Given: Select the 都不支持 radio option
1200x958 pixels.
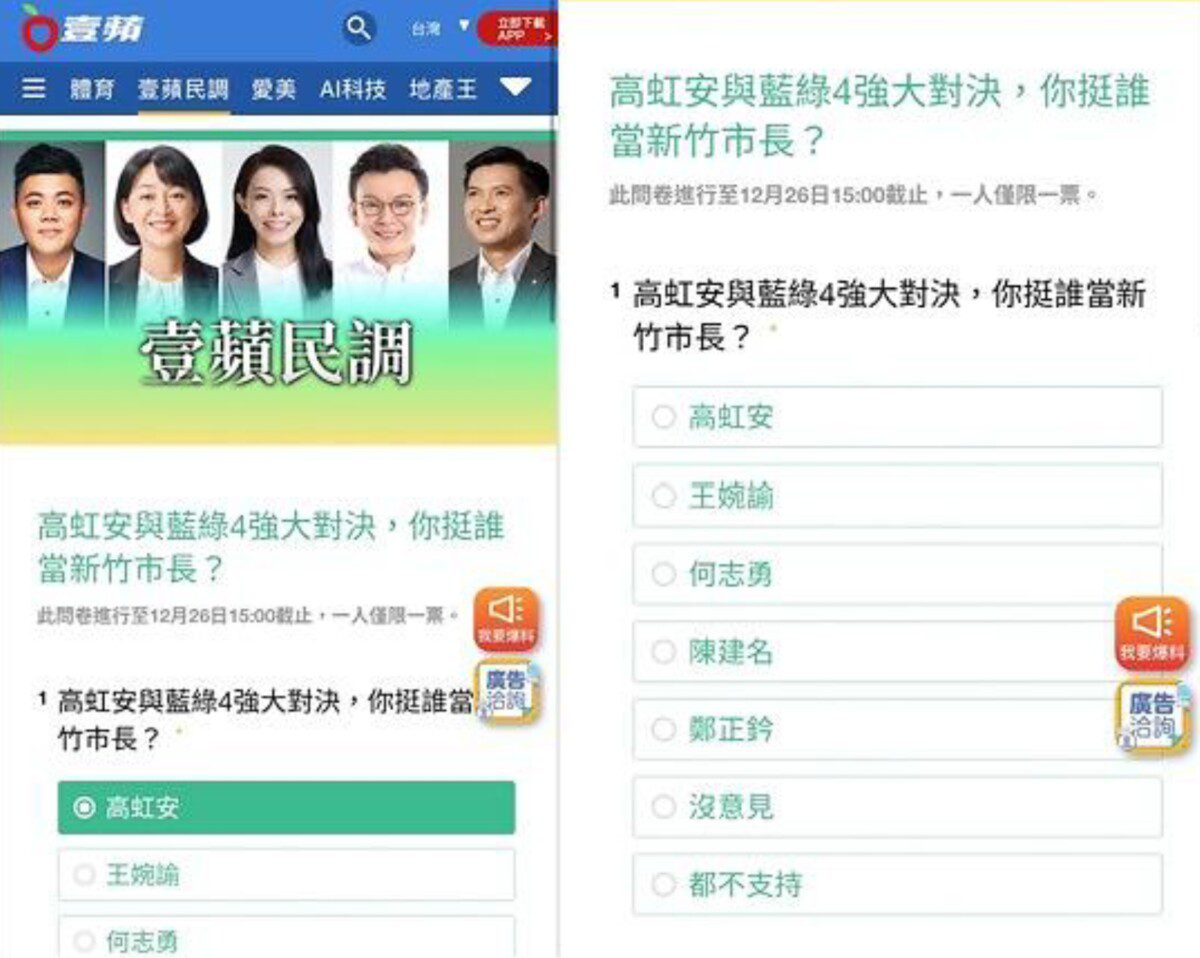Looking at the screenshot, I should [x=897, y=884].
